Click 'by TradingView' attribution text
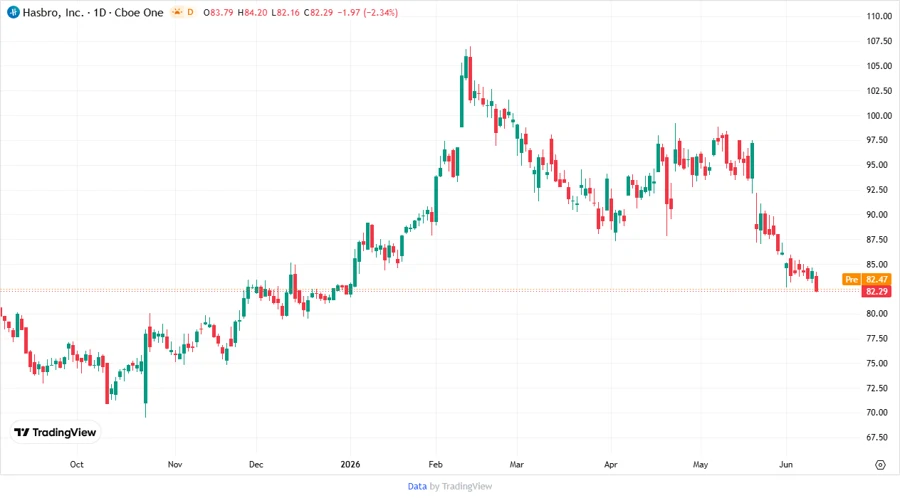Viewport: 900px width, 498px height. 461,486
